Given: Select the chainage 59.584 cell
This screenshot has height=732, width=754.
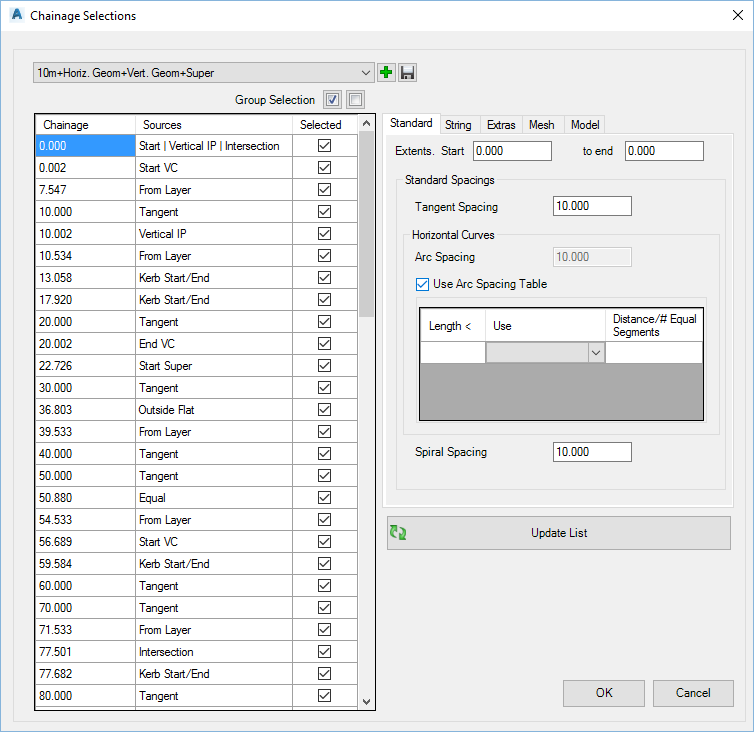Looking at the screenshot, I should 86,564.
